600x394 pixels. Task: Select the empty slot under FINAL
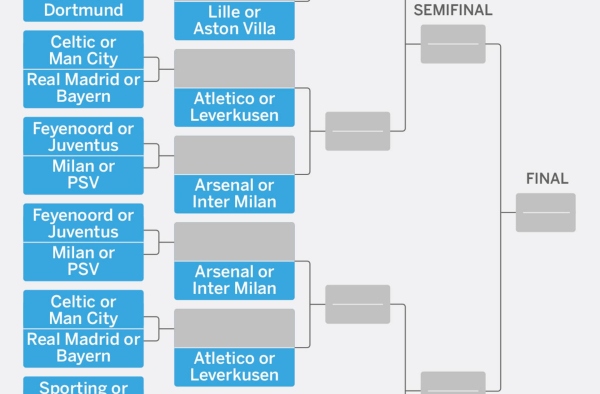tap(546, 213)
